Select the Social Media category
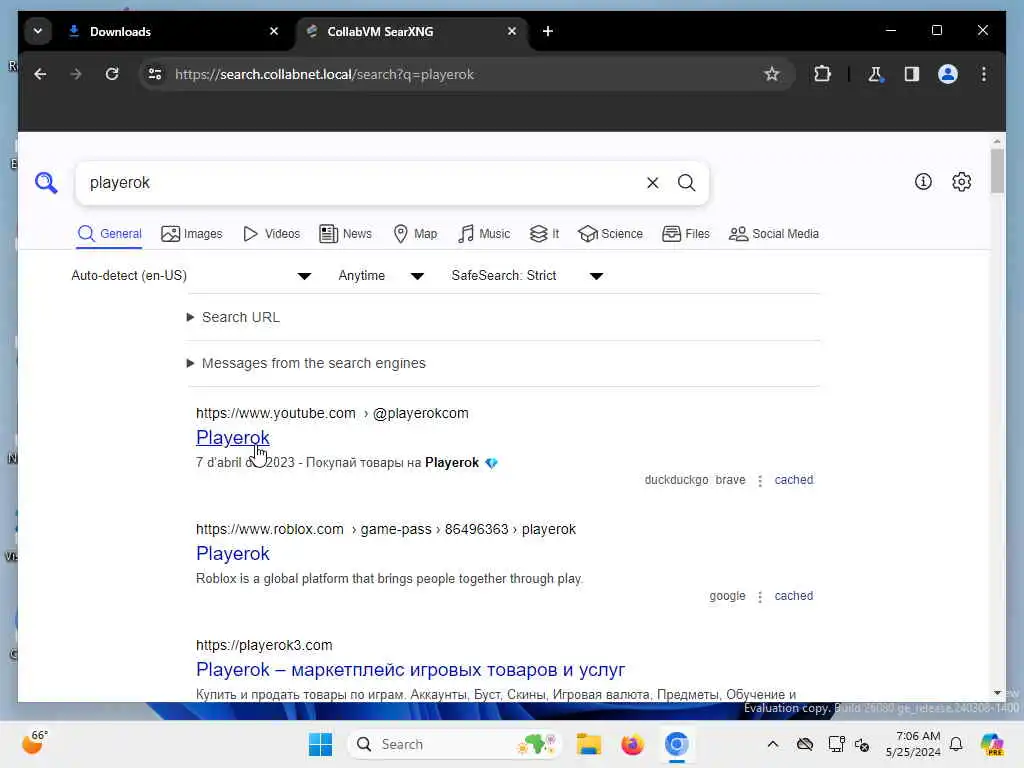The image size is (1024, 768). 774,234
